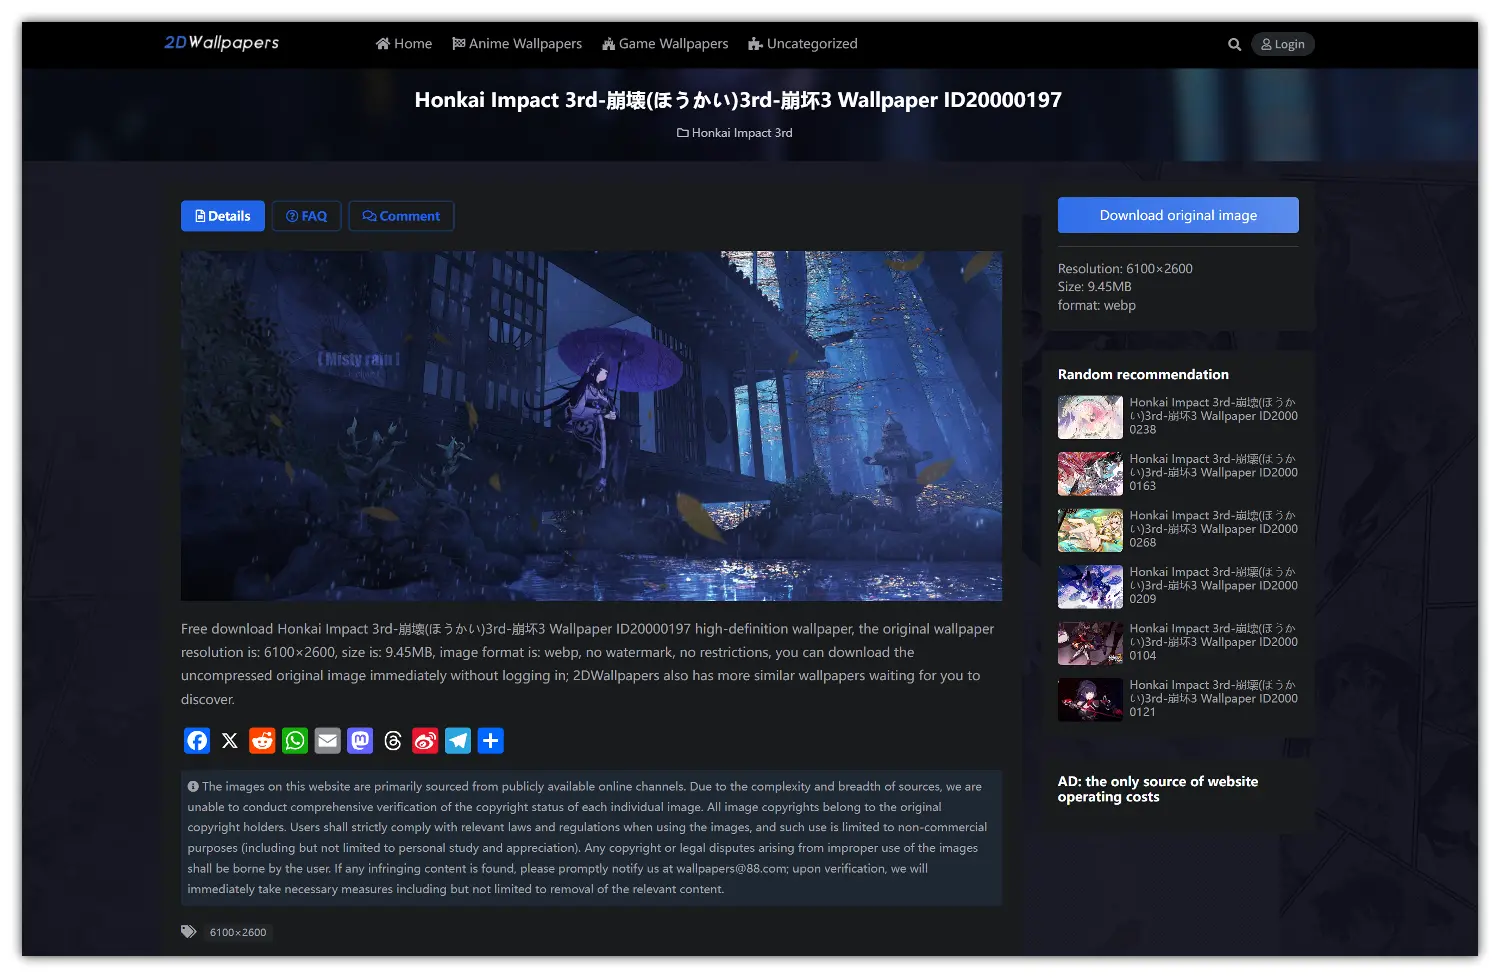The image size is (1500, 978).
Task: Open thumbnail for wallpaper ID20000163
Action: 1090,474
